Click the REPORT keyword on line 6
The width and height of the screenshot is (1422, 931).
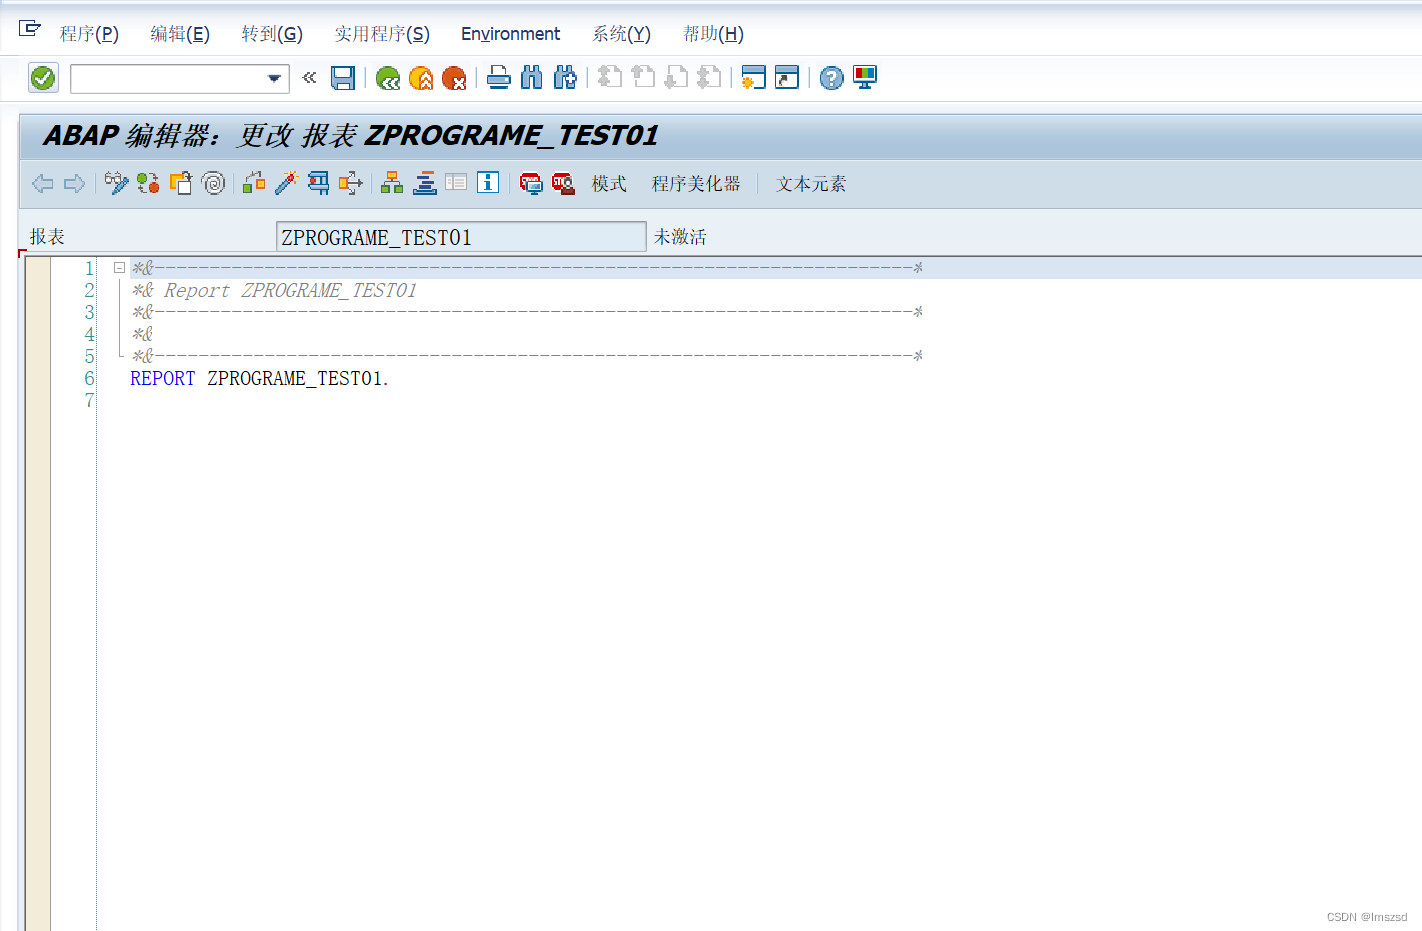[x=162, y=378]
